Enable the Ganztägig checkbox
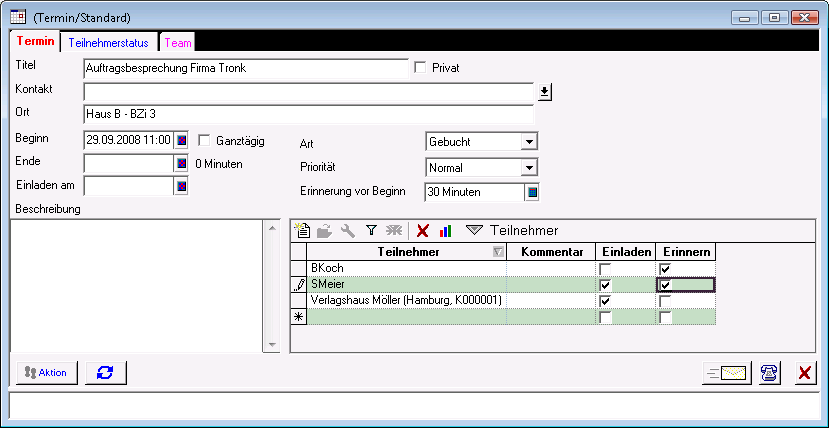Viewport: 829px width, 428px height. pos(204,141)
